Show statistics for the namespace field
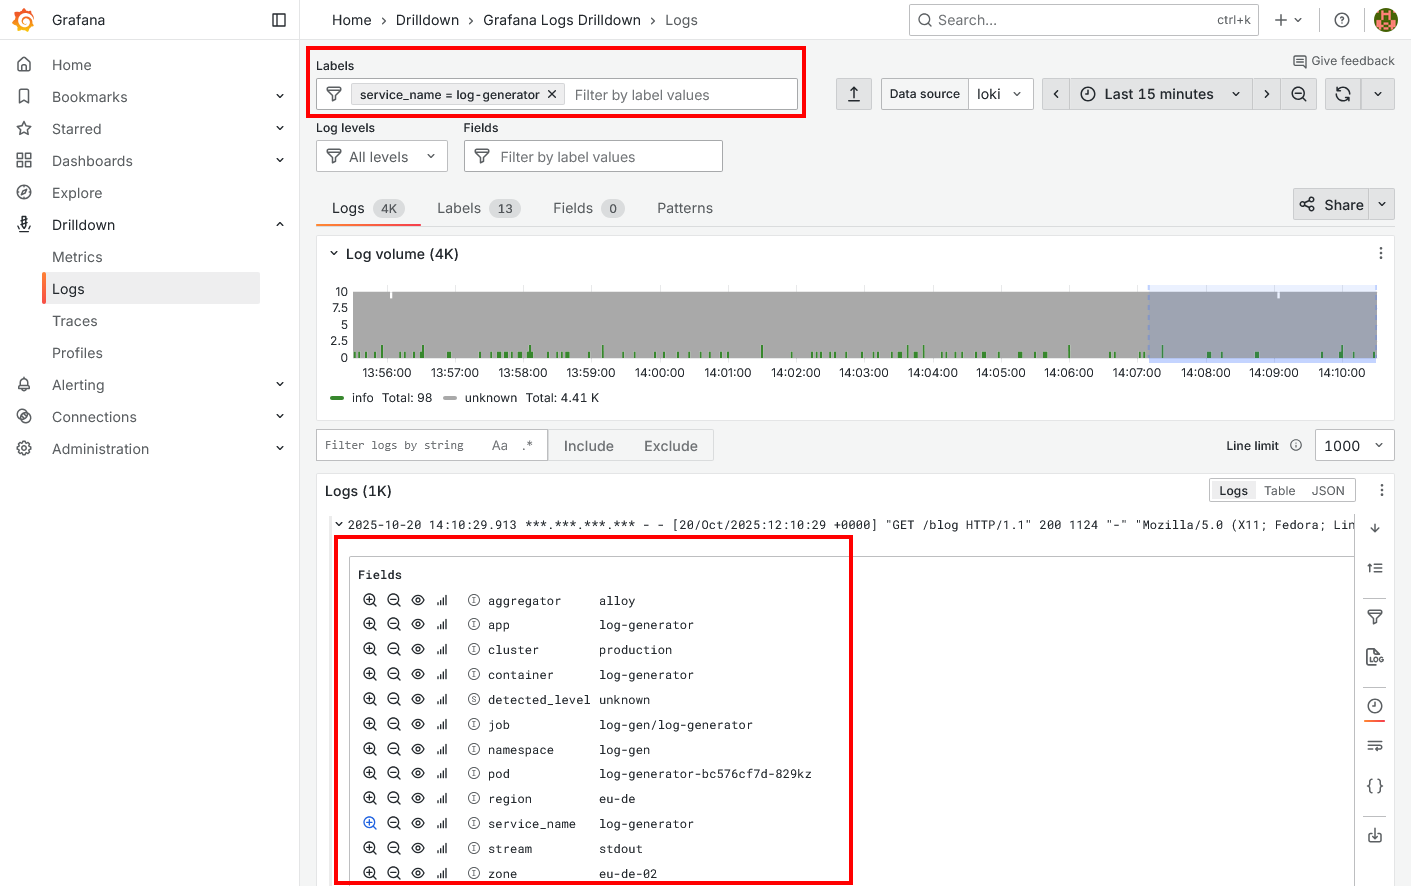The image size is (1411, 886). [x=442, y=749]
